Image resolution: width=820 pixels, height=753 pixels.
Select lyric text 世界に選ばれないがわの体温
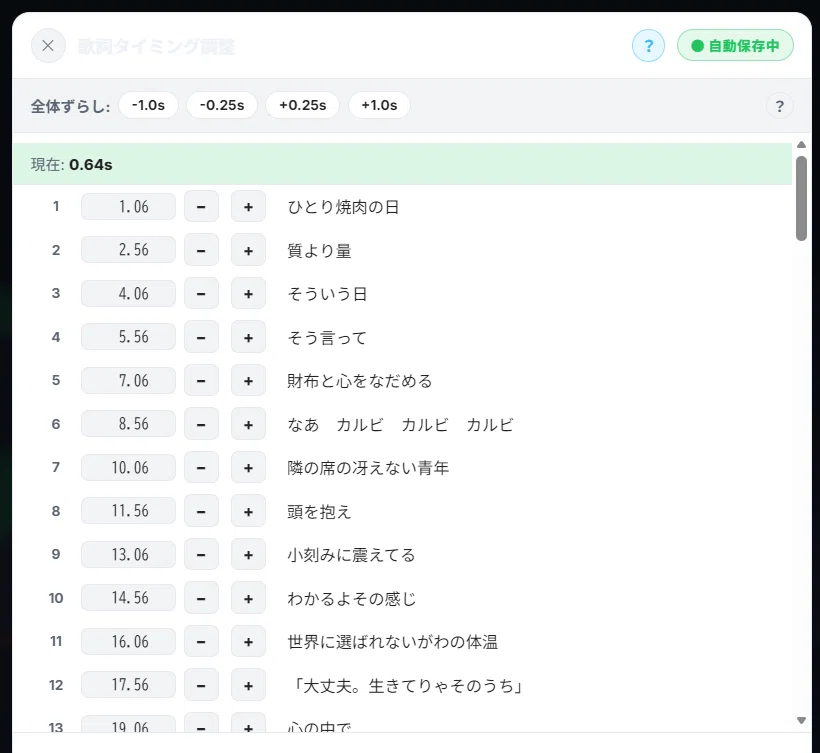[392, 642]
